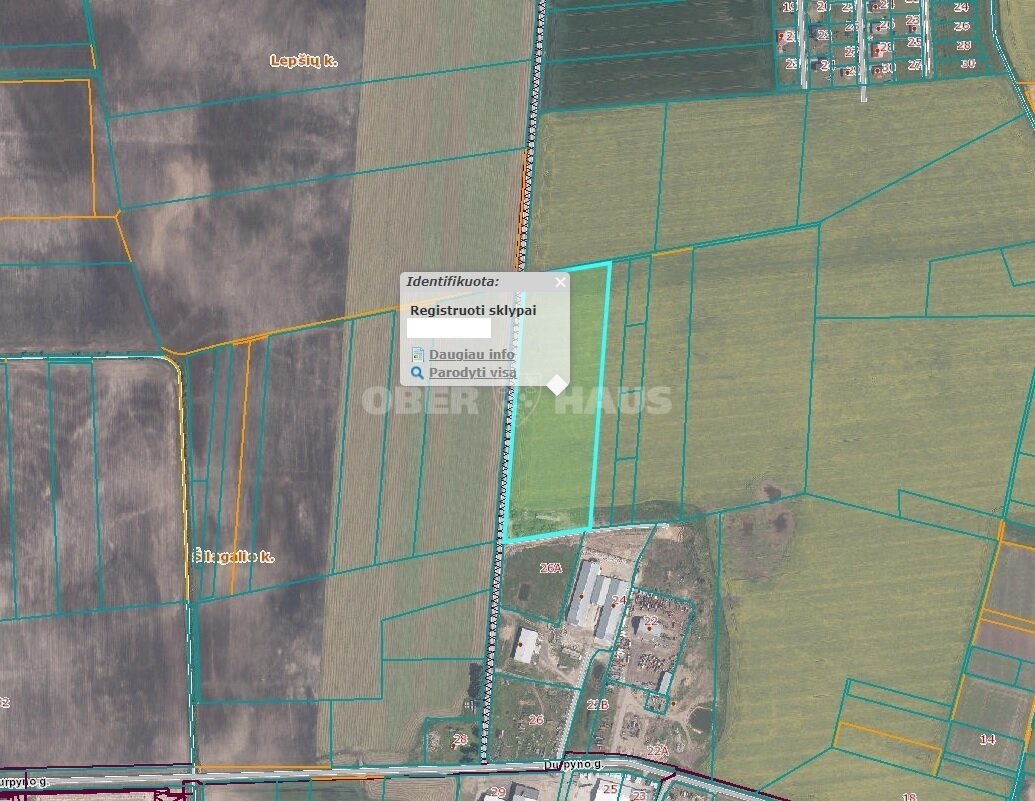Click parcel label 26A on the map

pyautogui.click(x=551, y=567)
